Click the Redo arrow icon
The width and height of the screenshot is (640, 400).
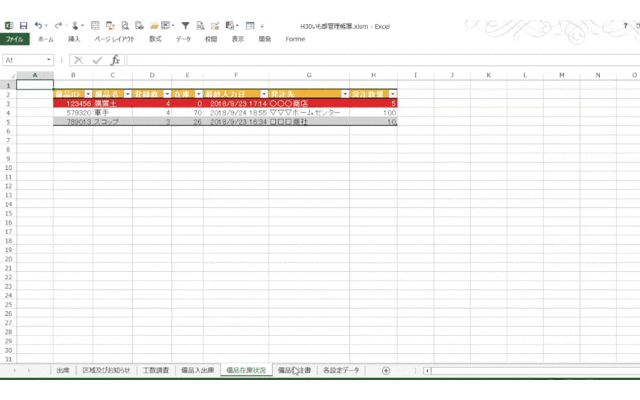click(59, 24)
